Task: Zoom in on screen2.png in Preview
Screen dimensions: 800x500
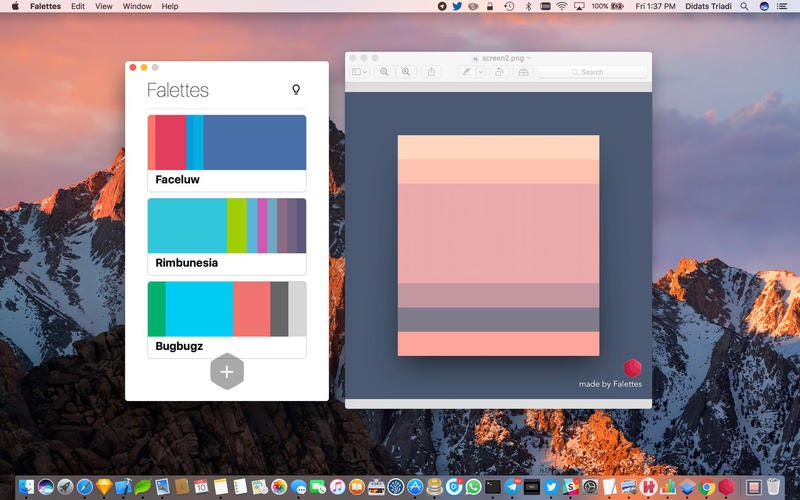Action: (x=406, y=72)
